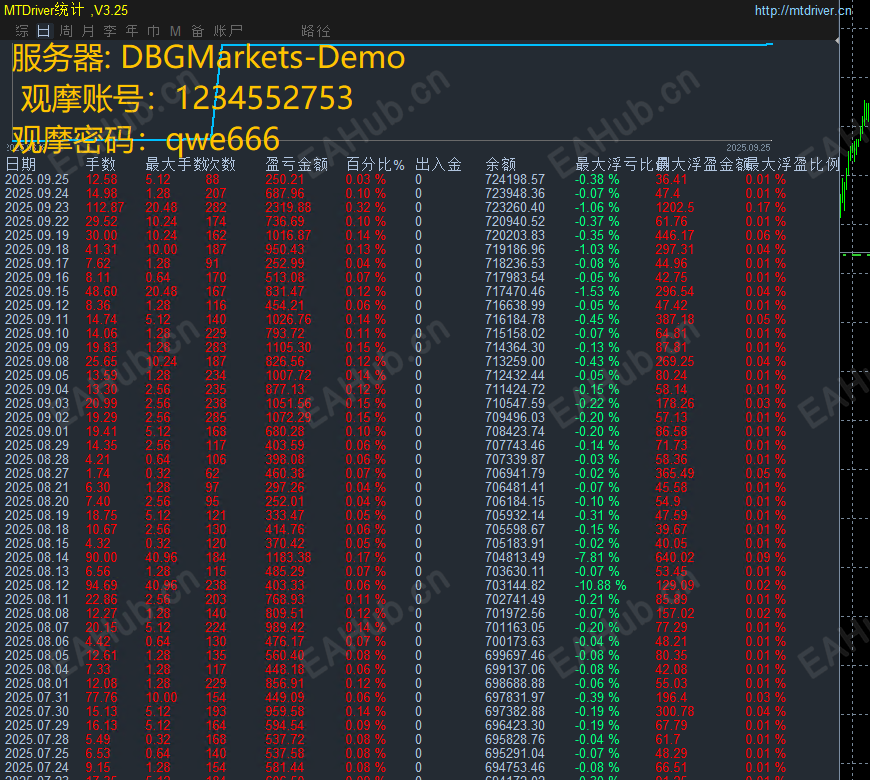
Task: Click percentage 0.17 % on 2025.08.14
Action: (x=366, y=558)
